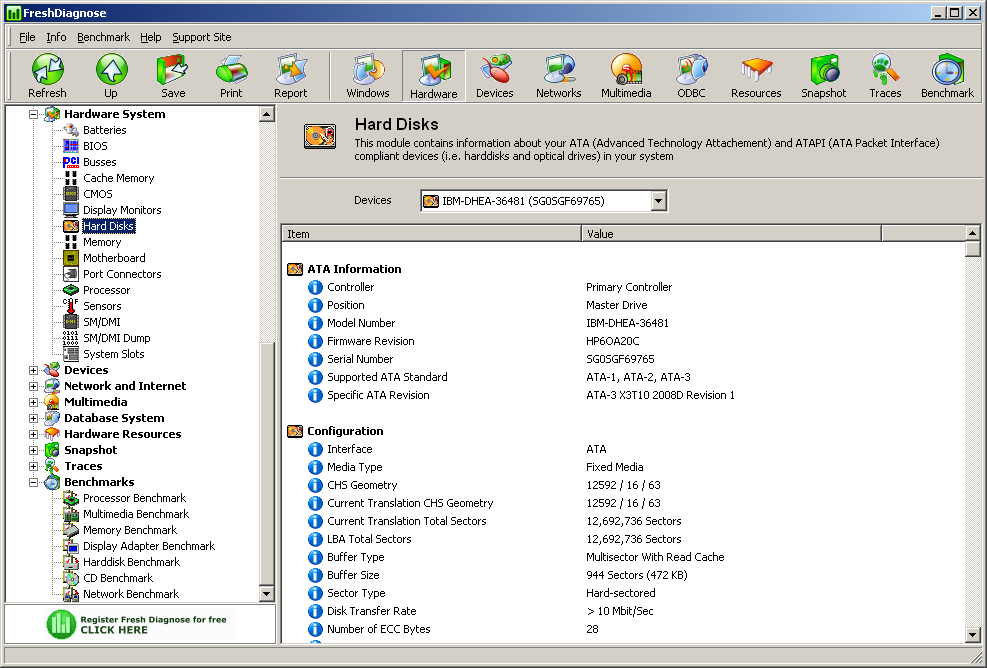Click the Up arrow toolbar icon
987x668 pixels.
click(111, 76)
